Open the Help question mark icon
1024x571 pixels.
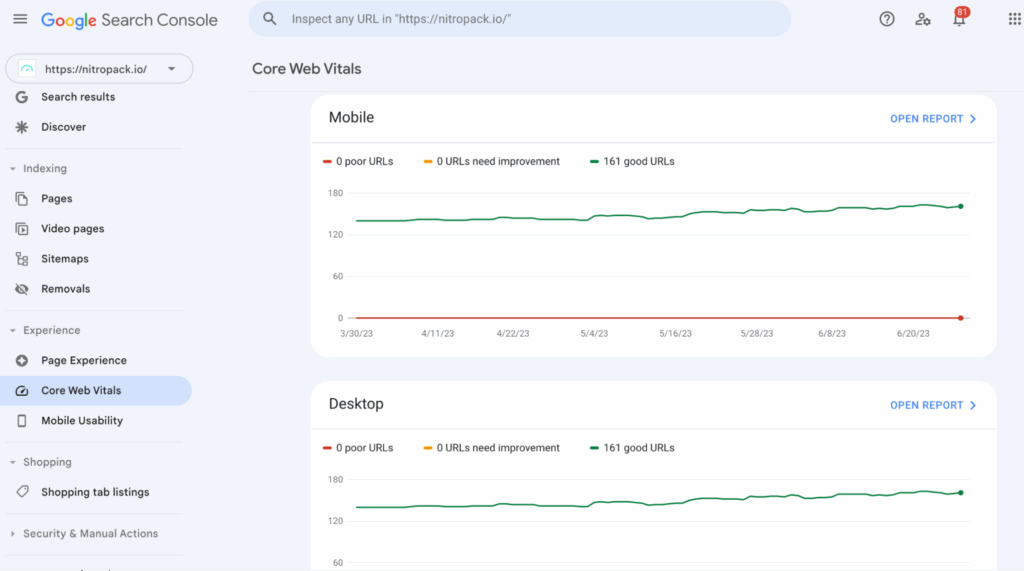click(886, 19)
